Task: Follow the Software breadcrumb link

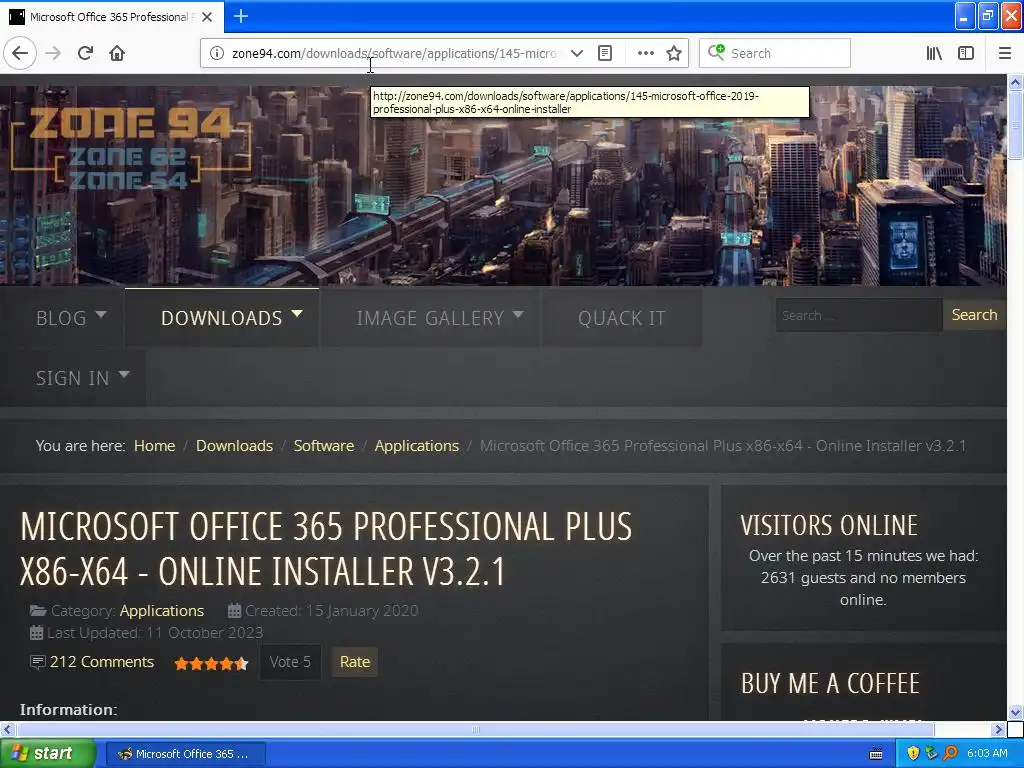Action: (x=324, y=445)
